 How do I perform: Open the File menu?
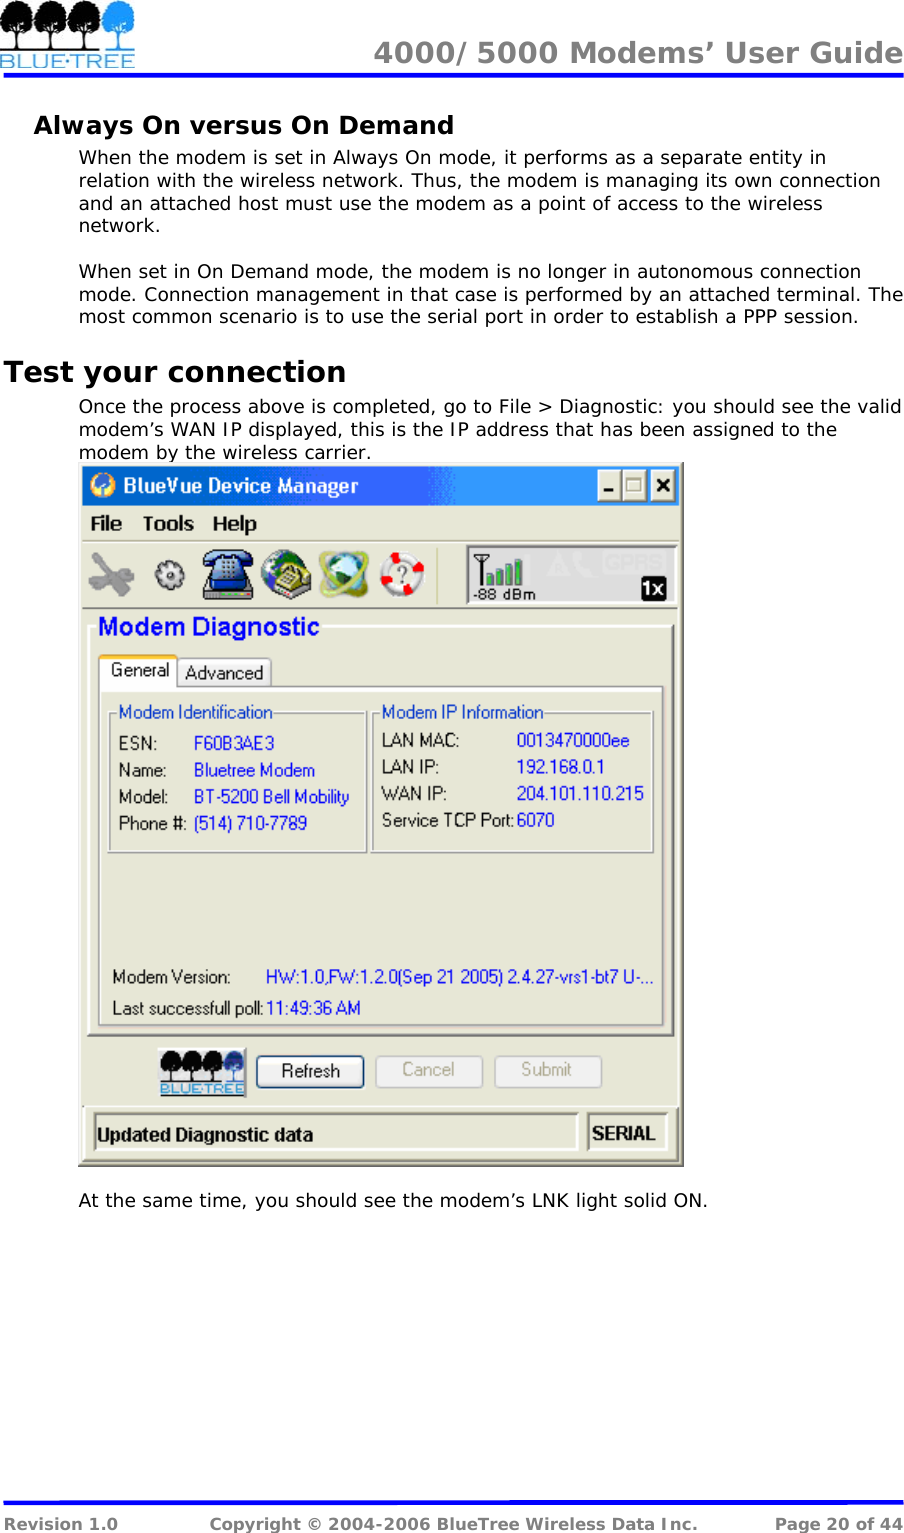(x=105, y=523)
